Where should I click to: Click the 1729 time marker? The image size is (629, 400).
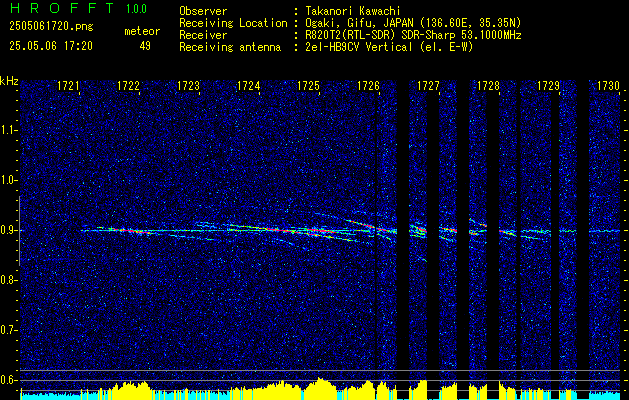point(548,86)
